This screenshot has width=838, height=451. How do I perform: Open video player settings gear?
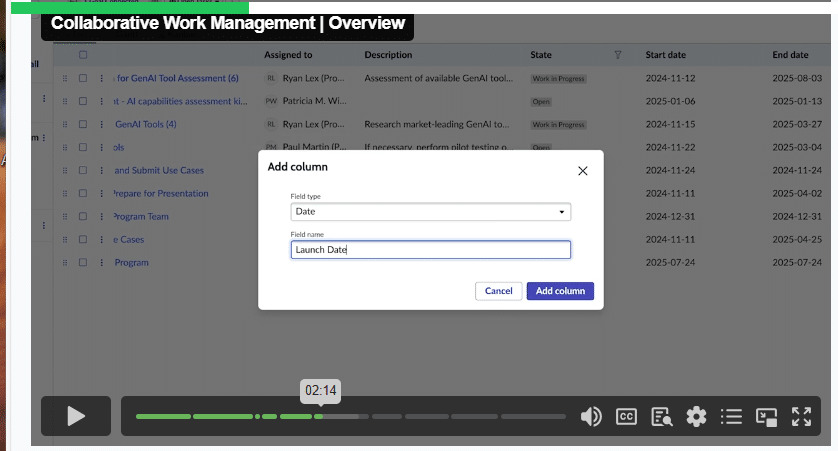tap(696, 417)
